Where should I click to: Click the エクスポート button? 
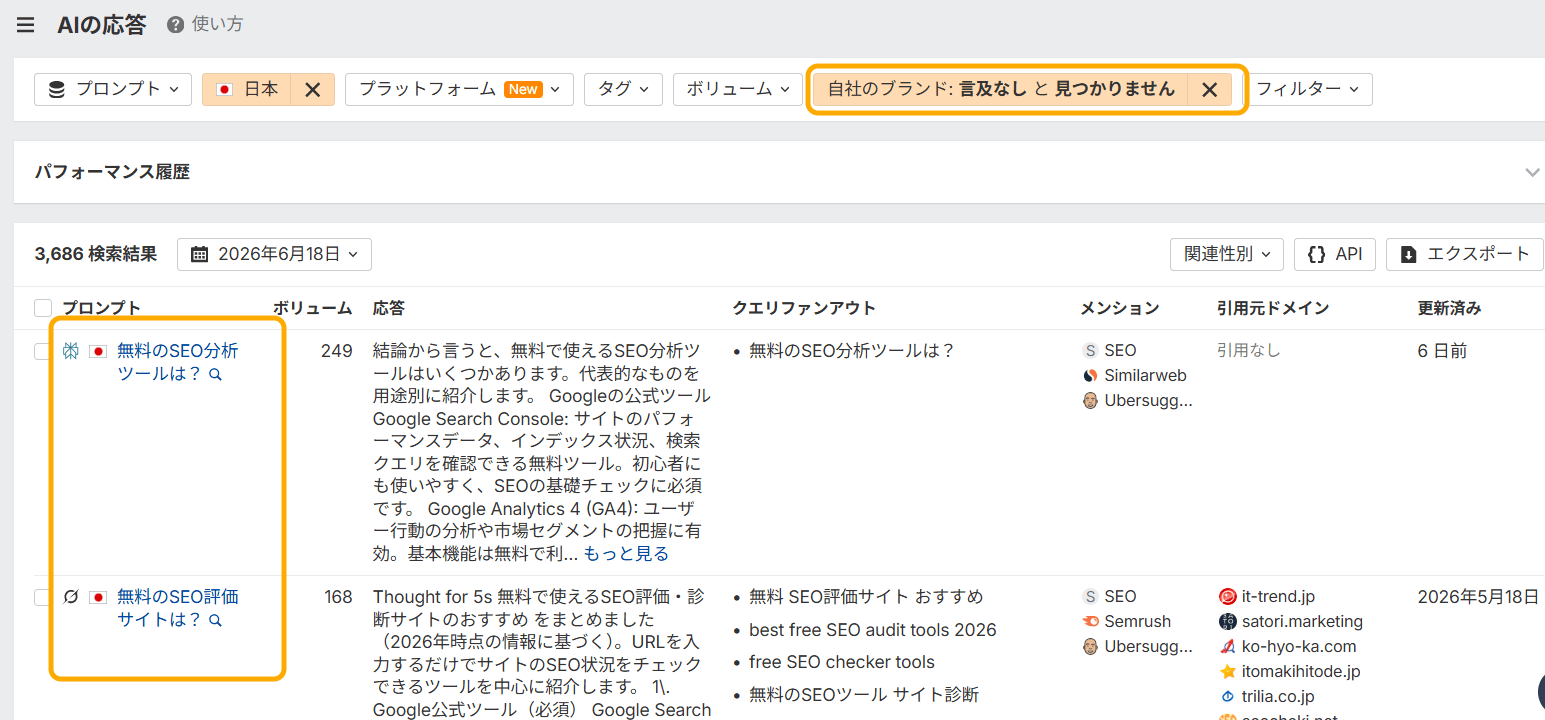pos(1465,254)
